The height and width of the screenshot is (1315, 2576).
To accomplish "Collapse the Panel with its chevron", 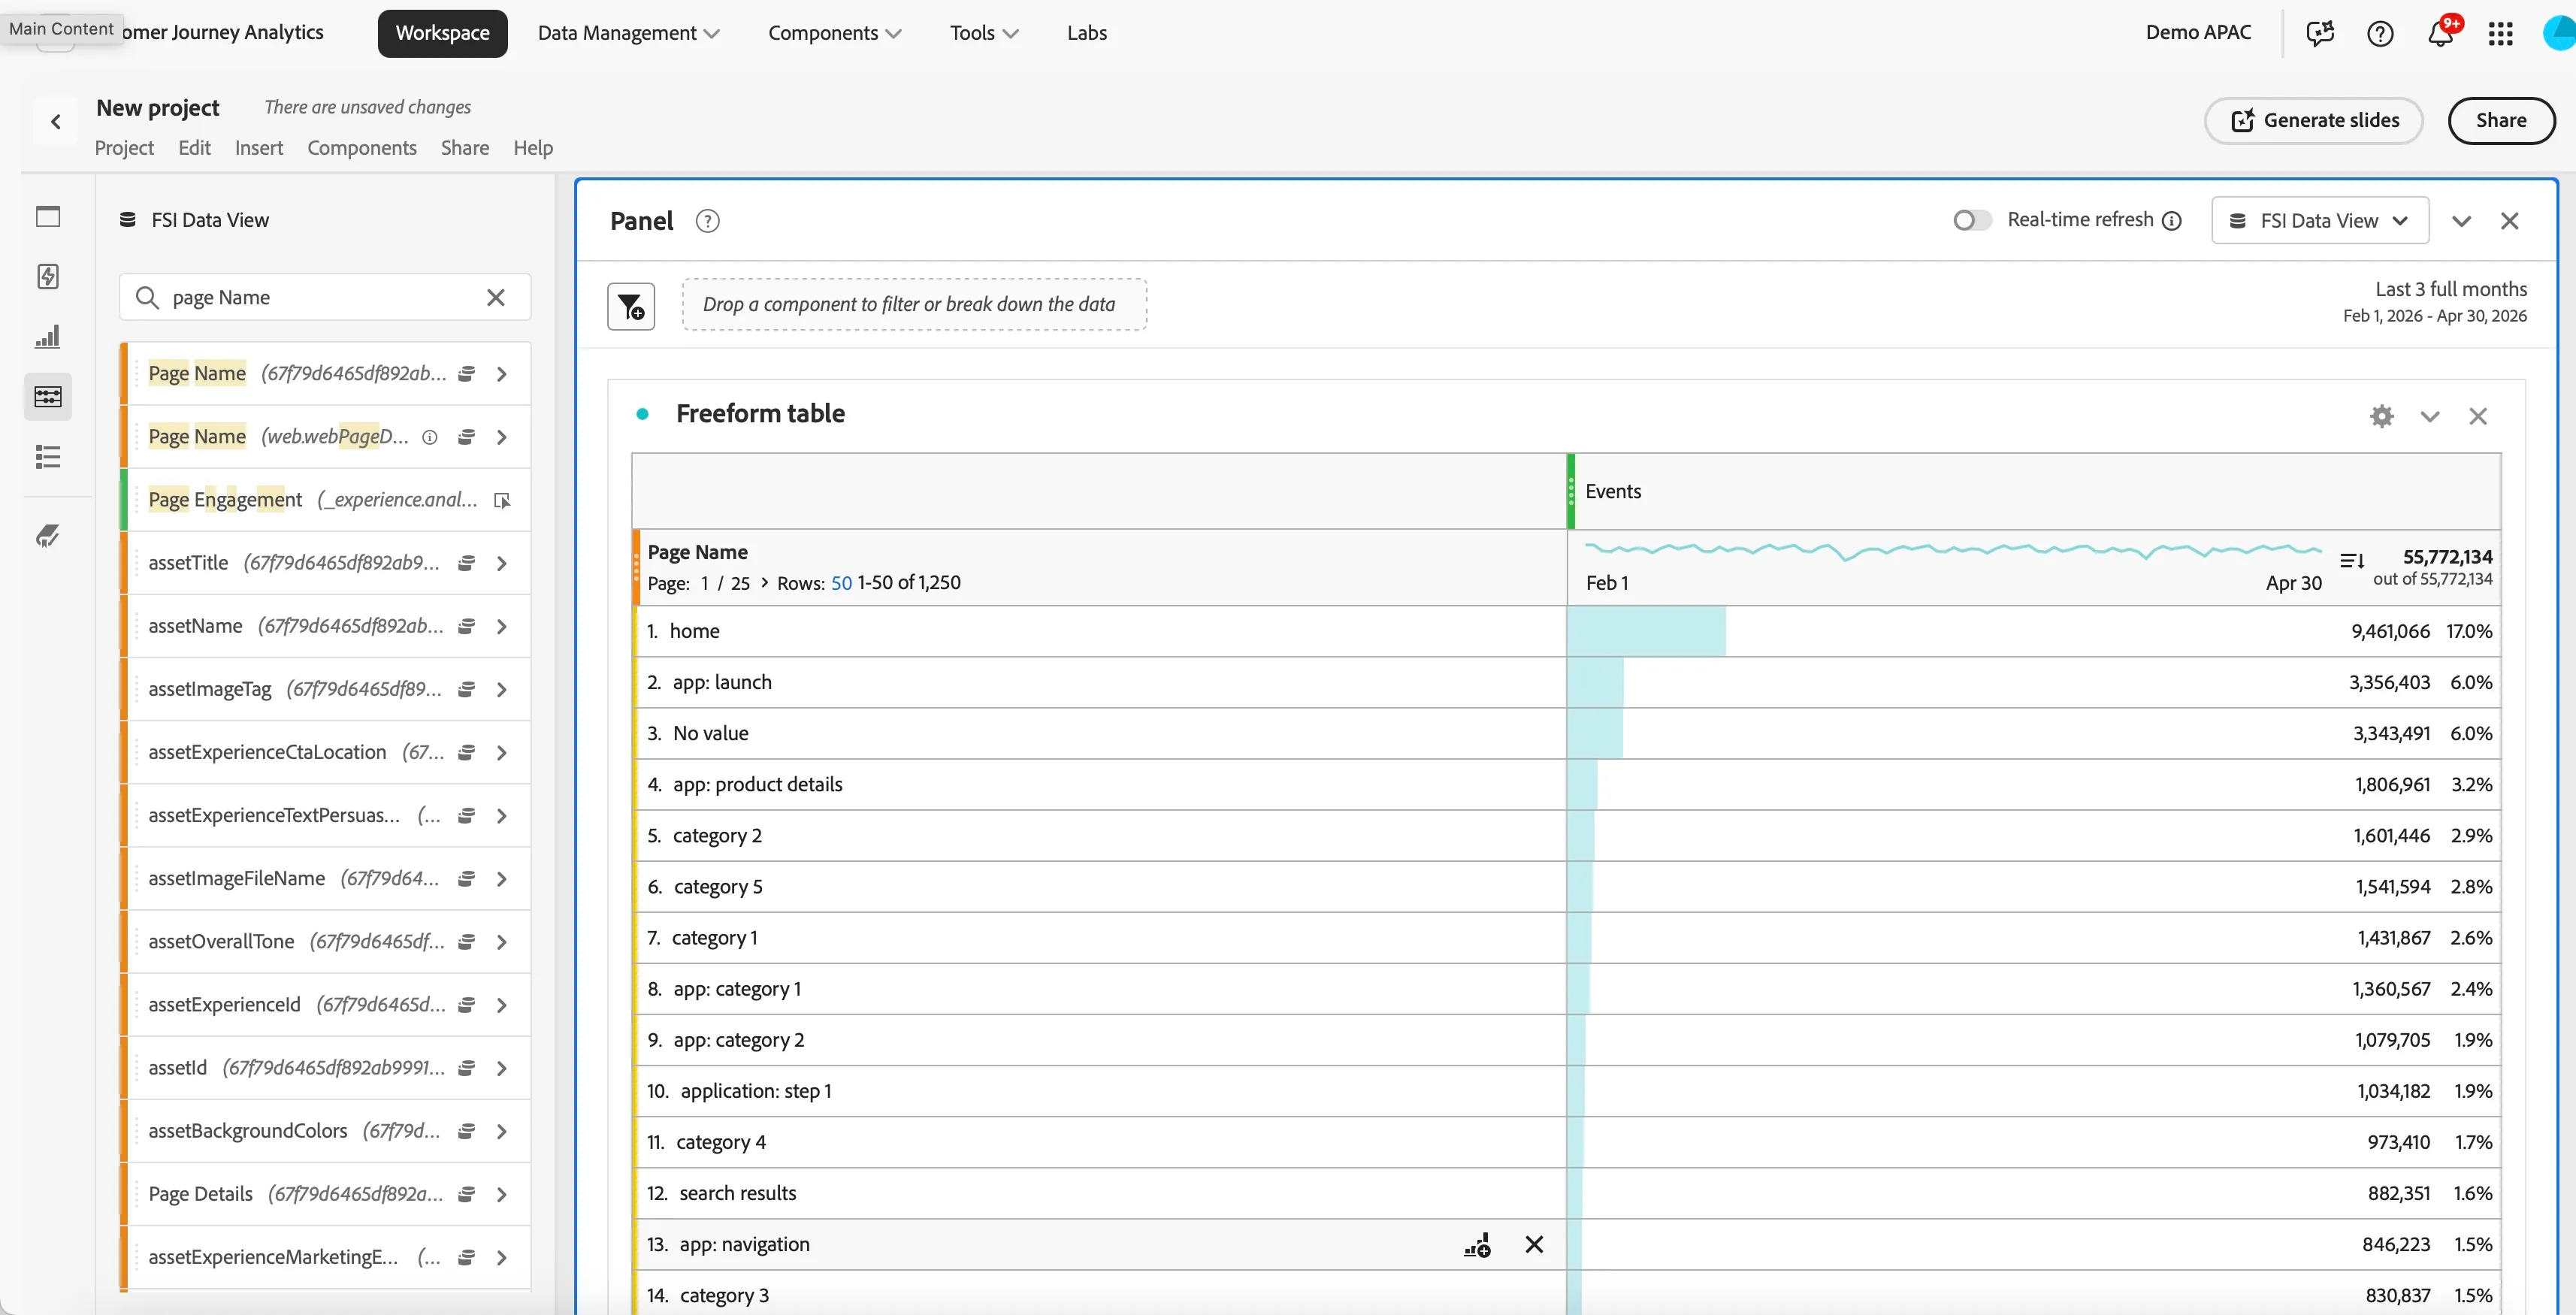I will point(2462,221).
